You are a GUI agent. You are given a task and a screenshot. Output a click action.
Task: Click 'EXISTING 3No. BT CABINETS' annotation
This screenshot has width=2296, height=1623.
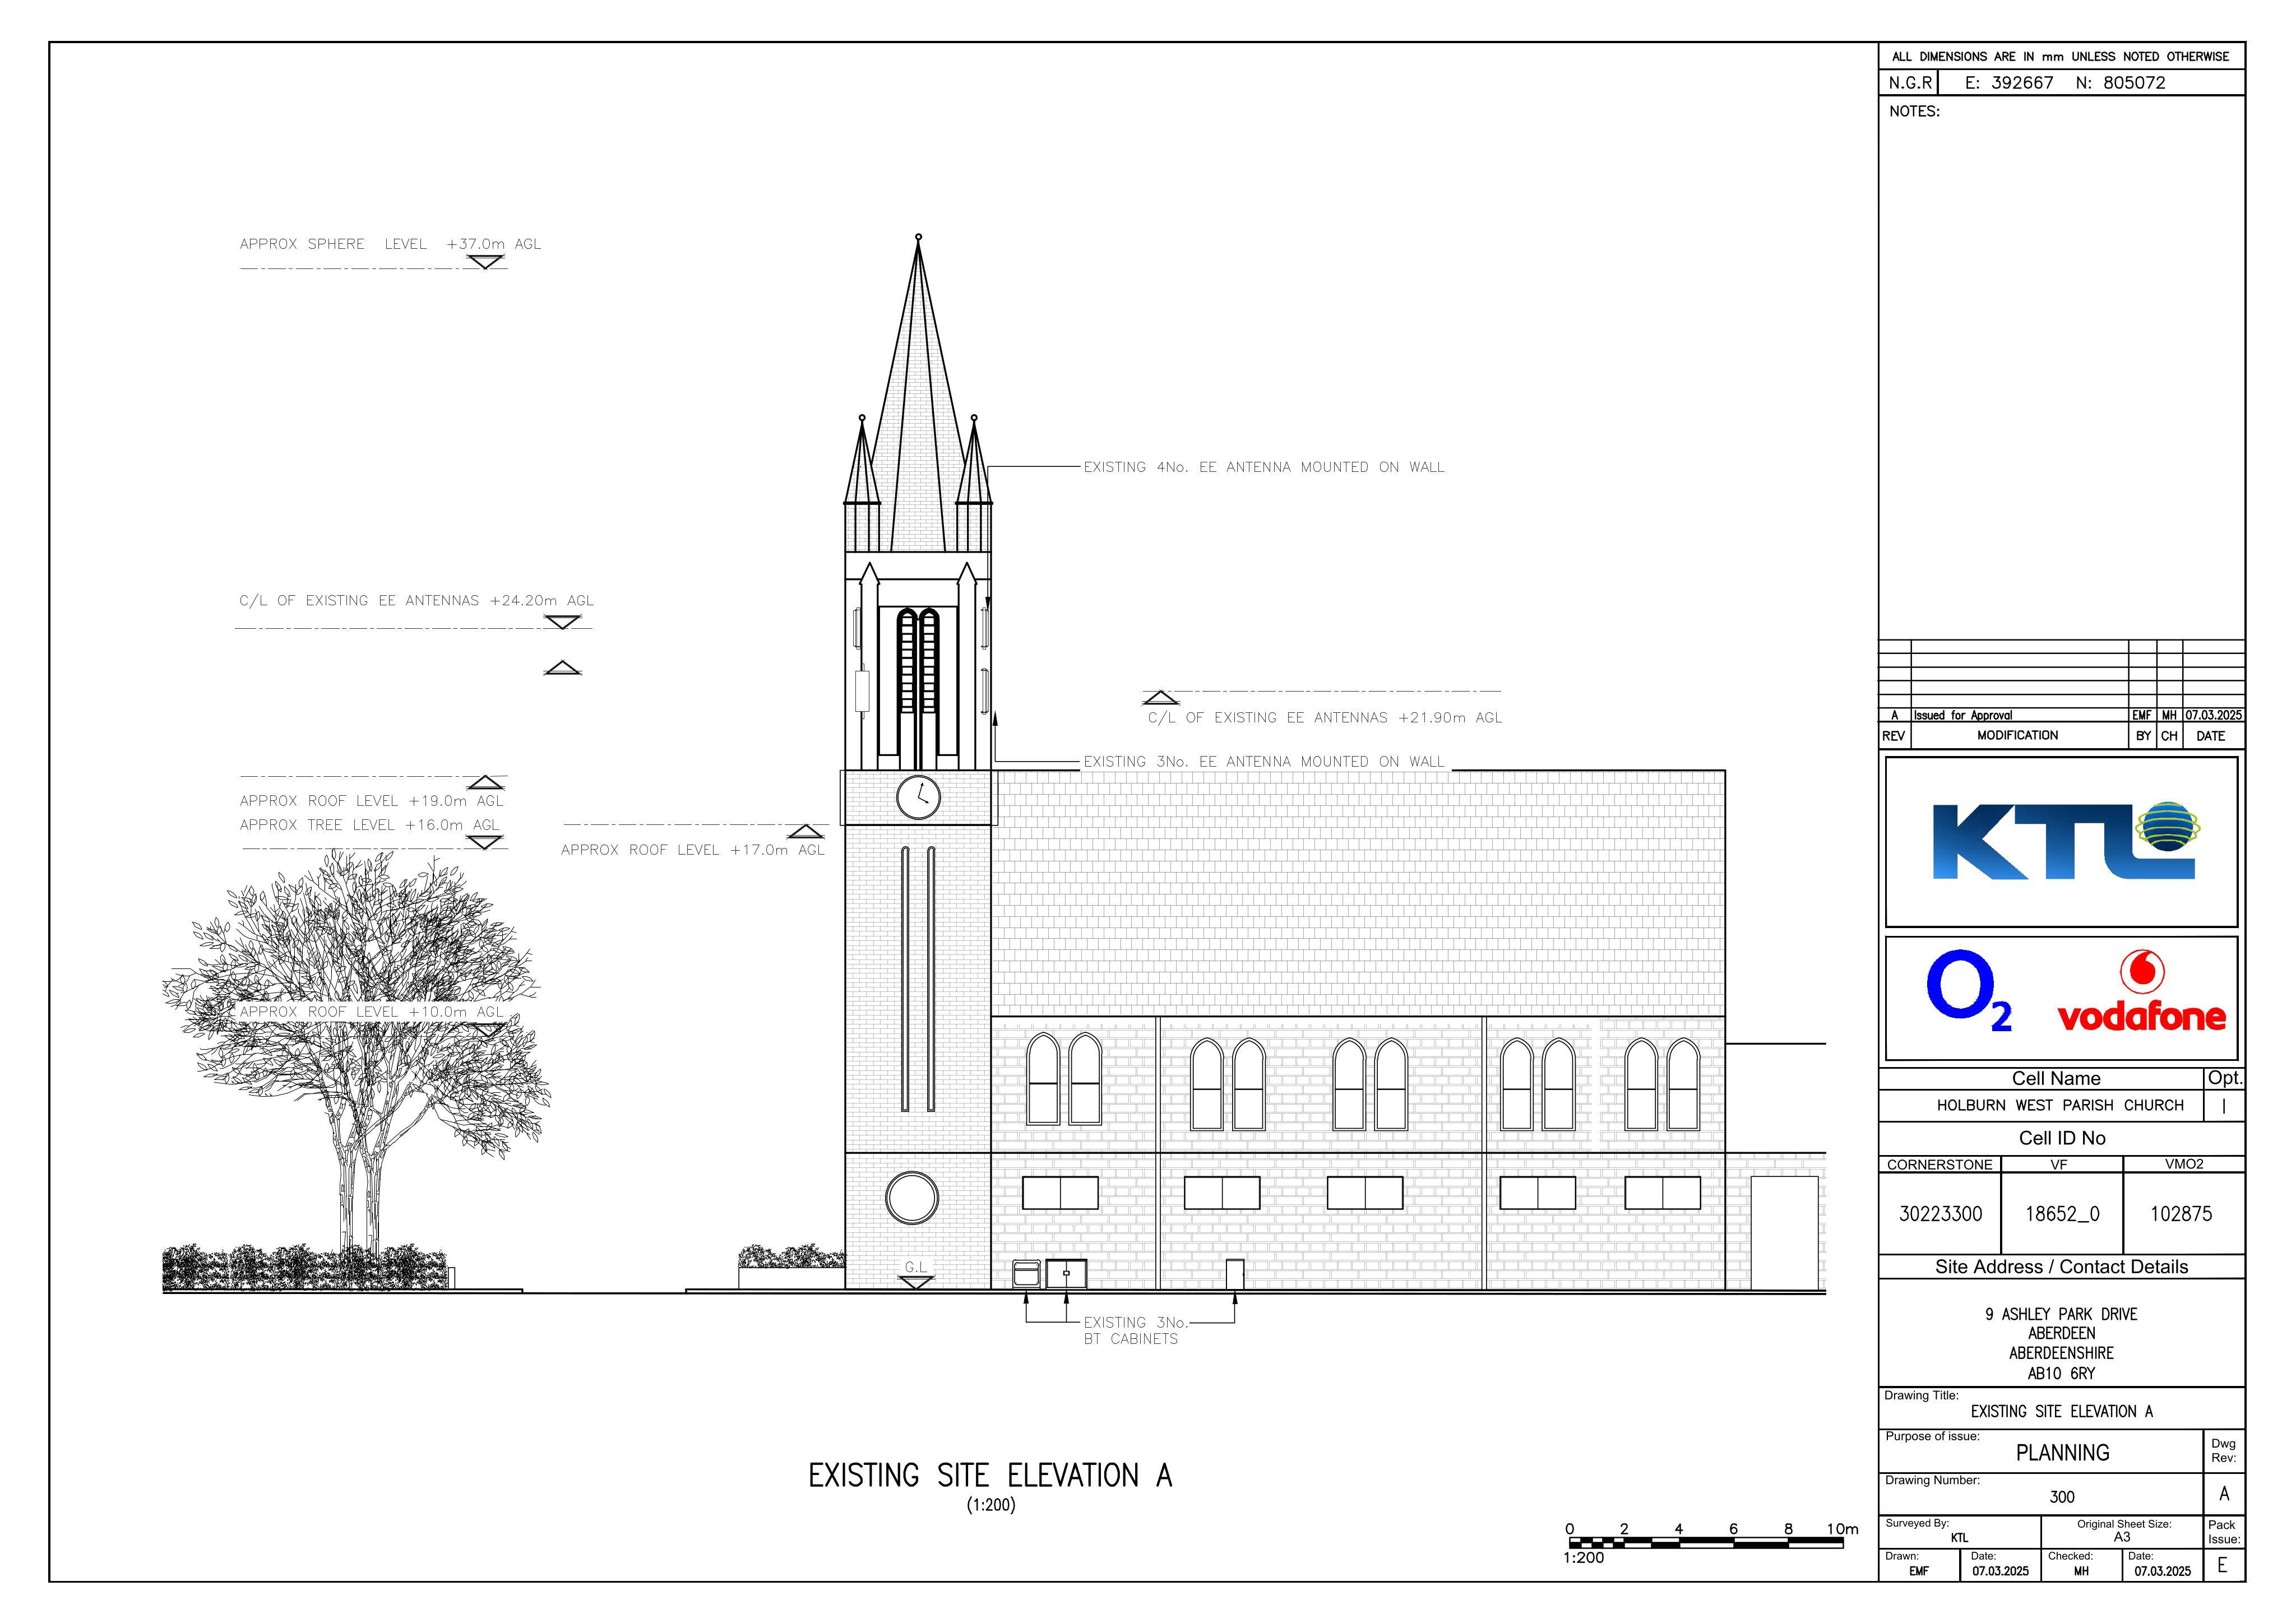(x=1135, y=1331)
